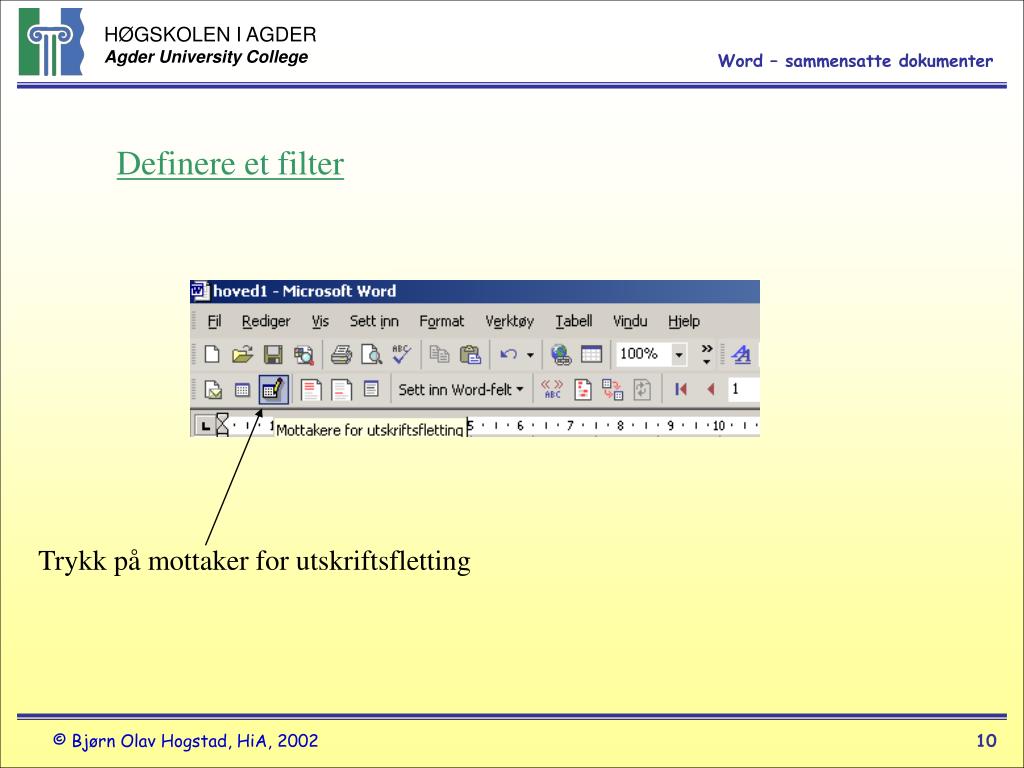Insert Greeting Line with second page icon

coord(342,390)
